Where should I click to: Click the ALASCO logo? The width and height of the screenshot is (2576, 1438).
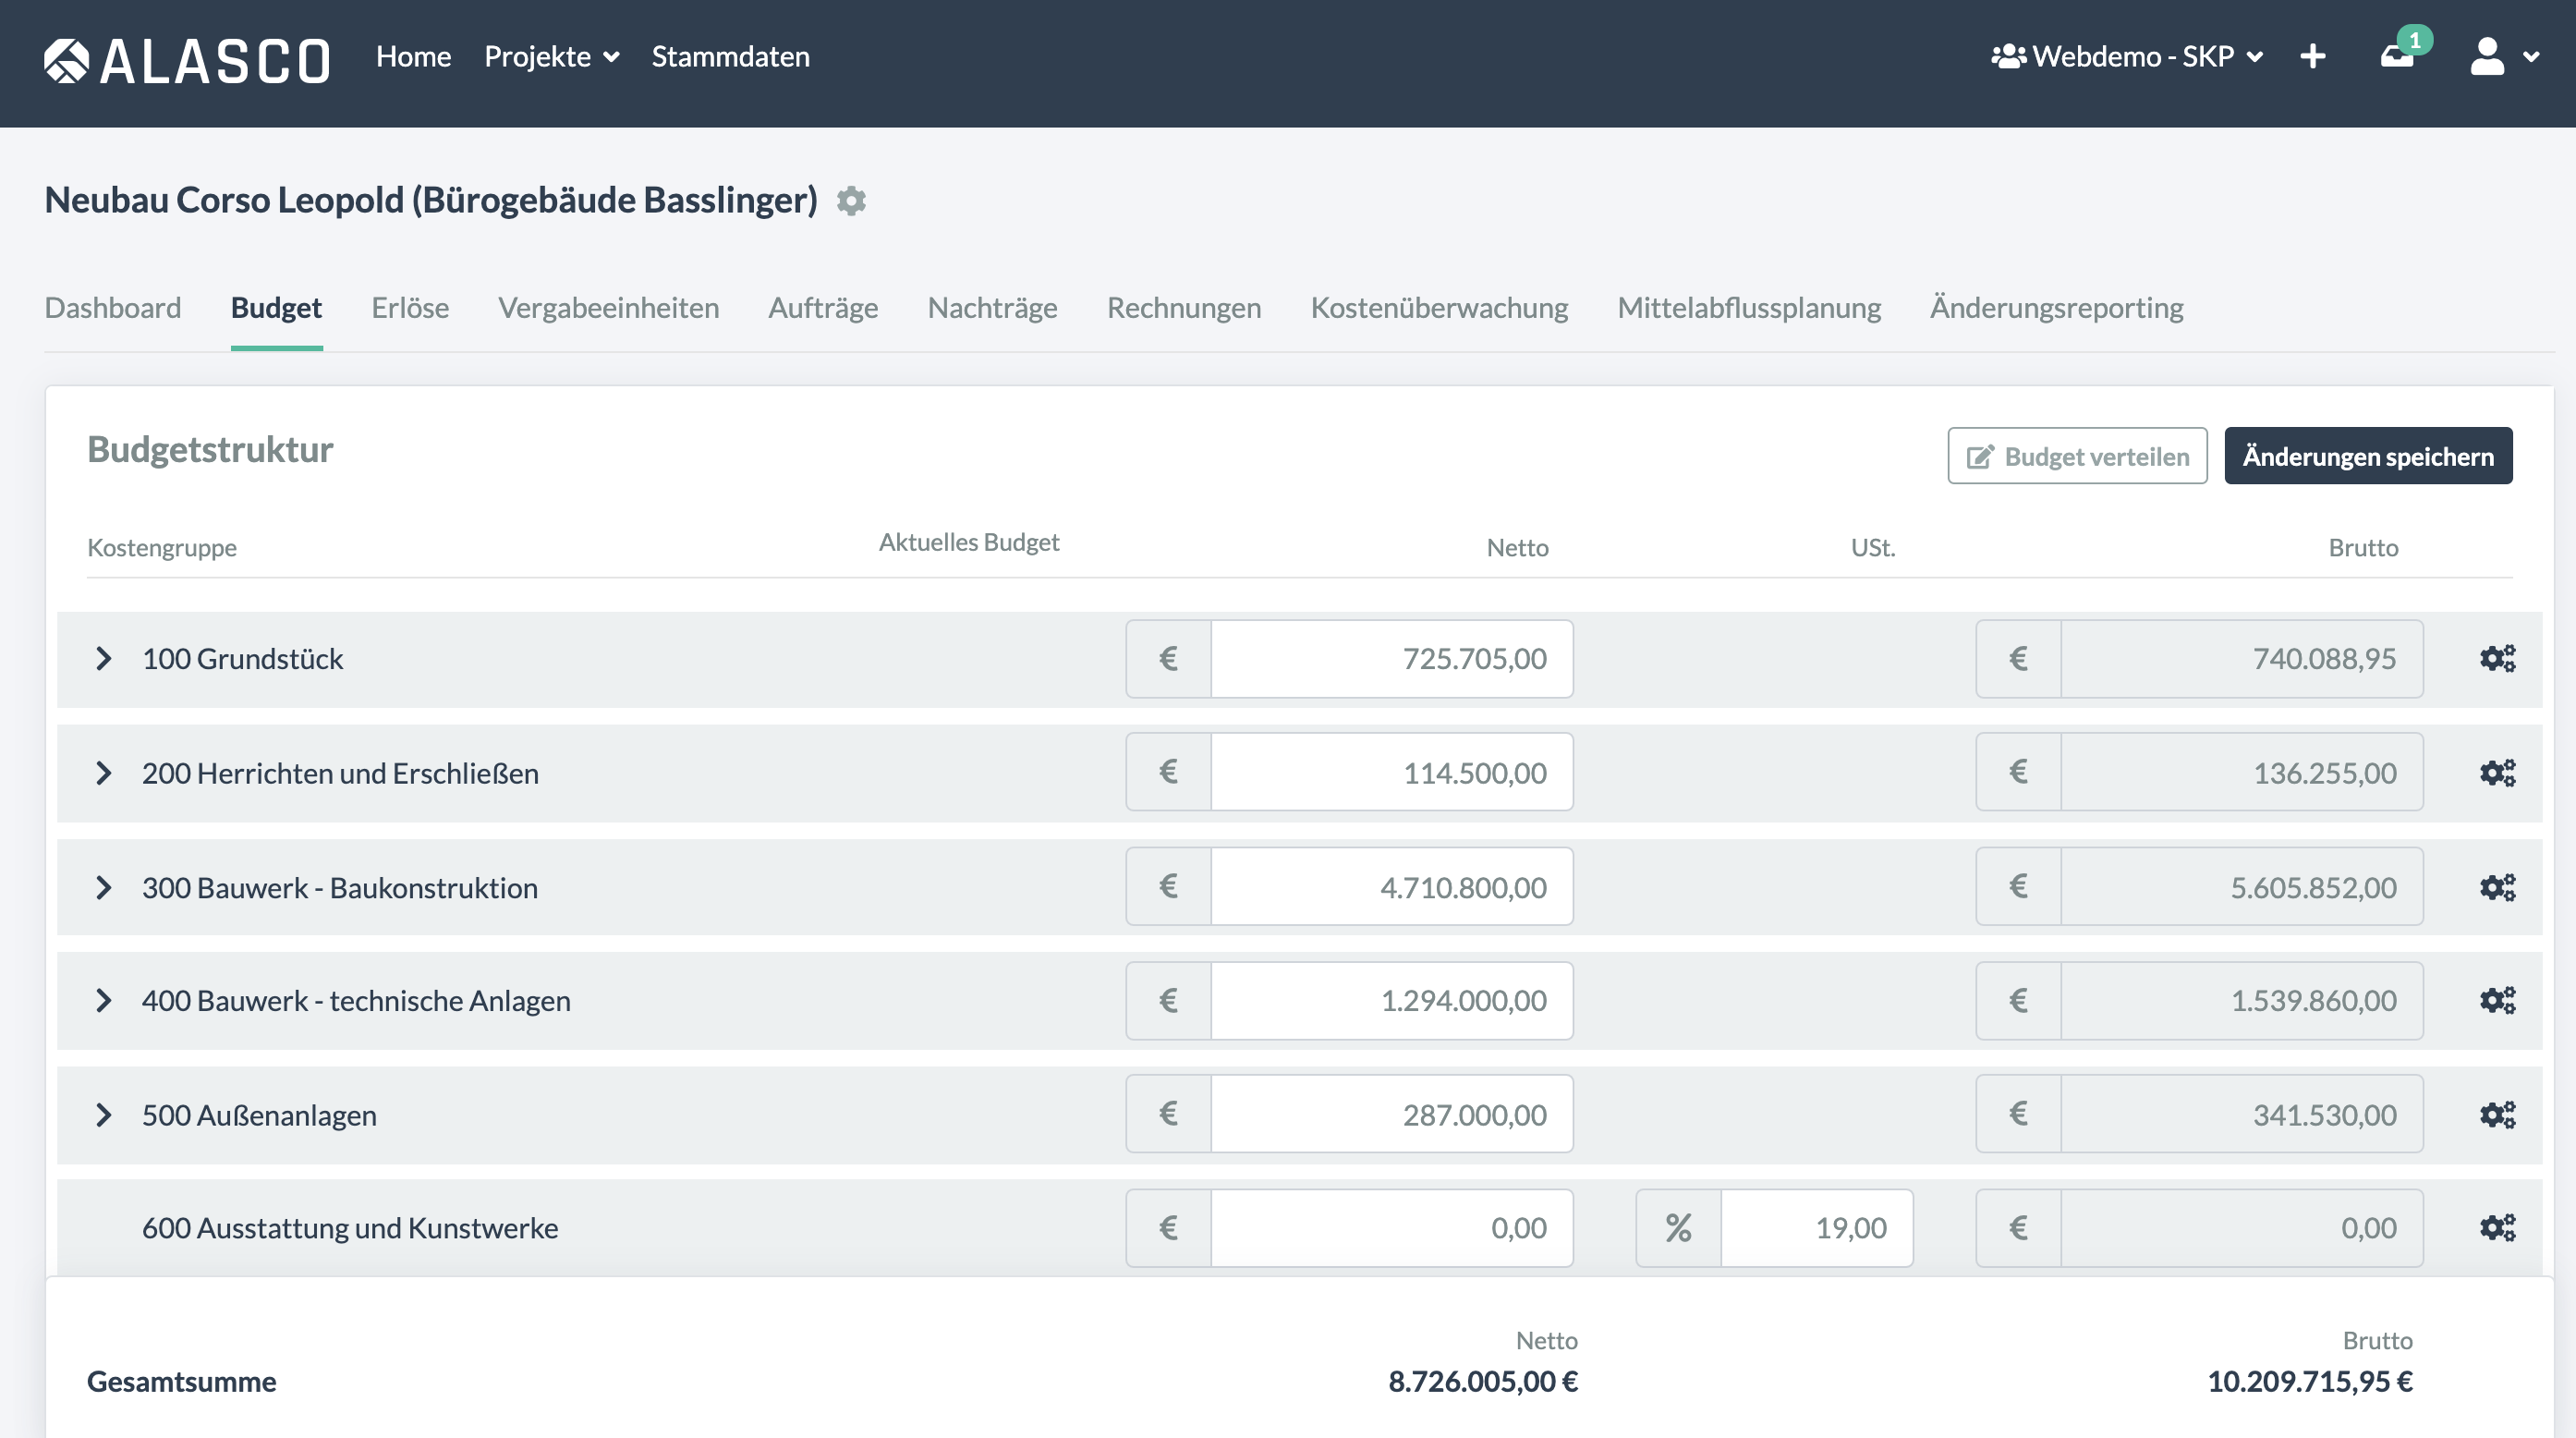coord(187,60)
